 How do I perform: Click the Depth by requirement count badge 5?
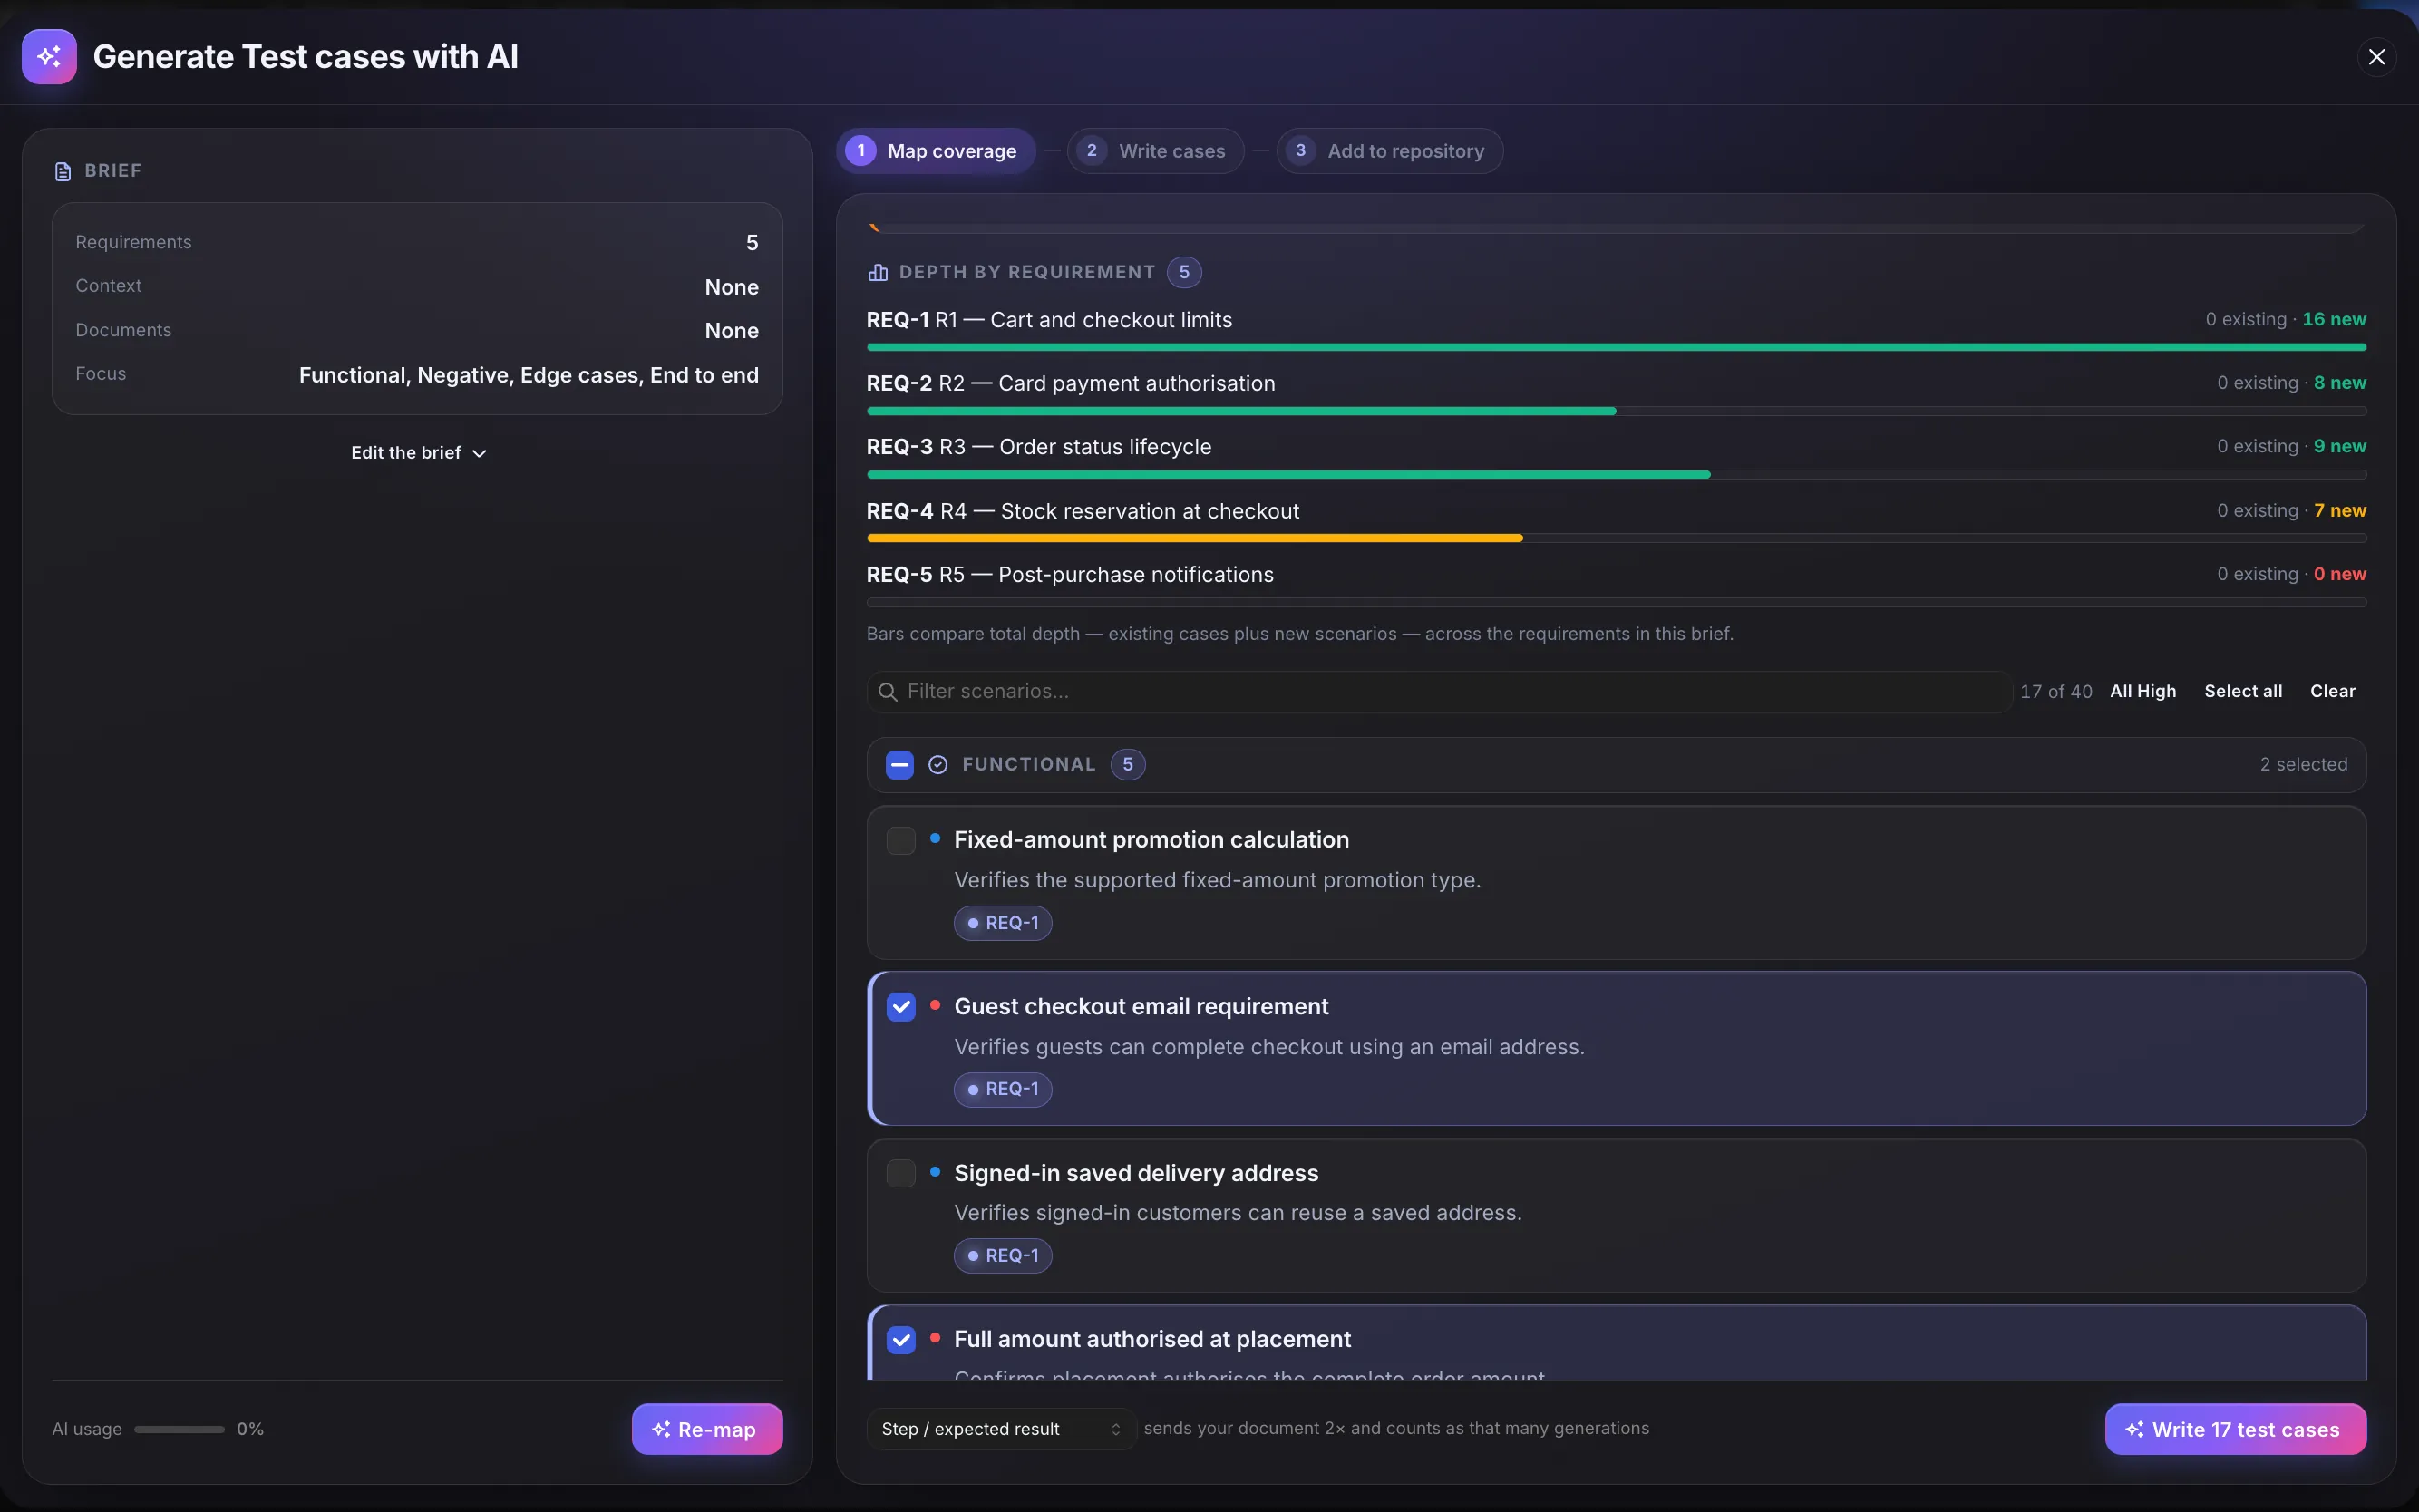click(x=1184, y=272)
